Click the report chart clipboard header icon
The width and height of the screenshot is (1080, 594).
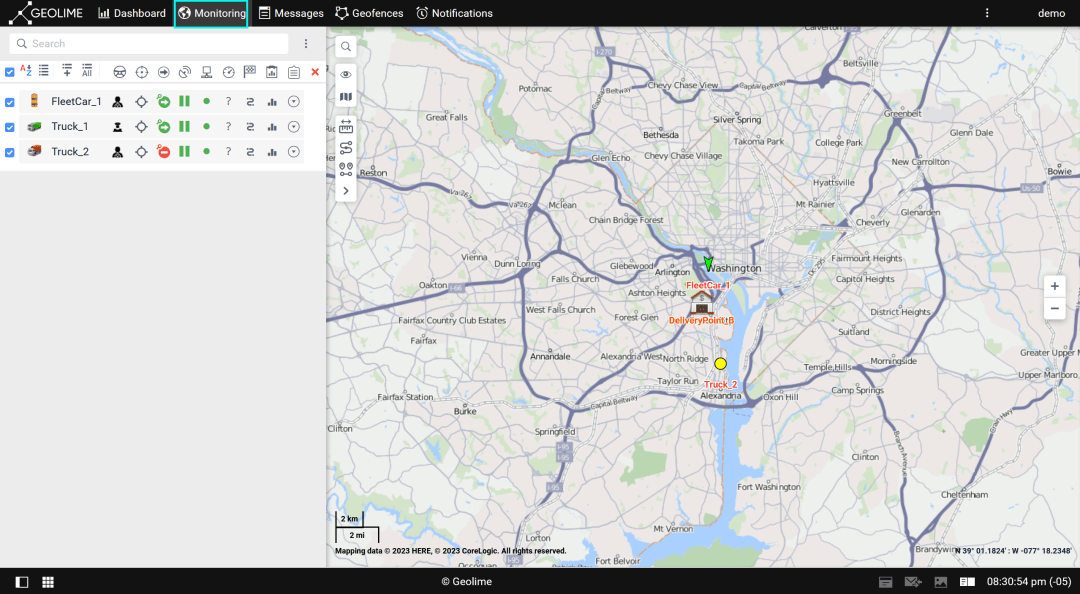272,72
